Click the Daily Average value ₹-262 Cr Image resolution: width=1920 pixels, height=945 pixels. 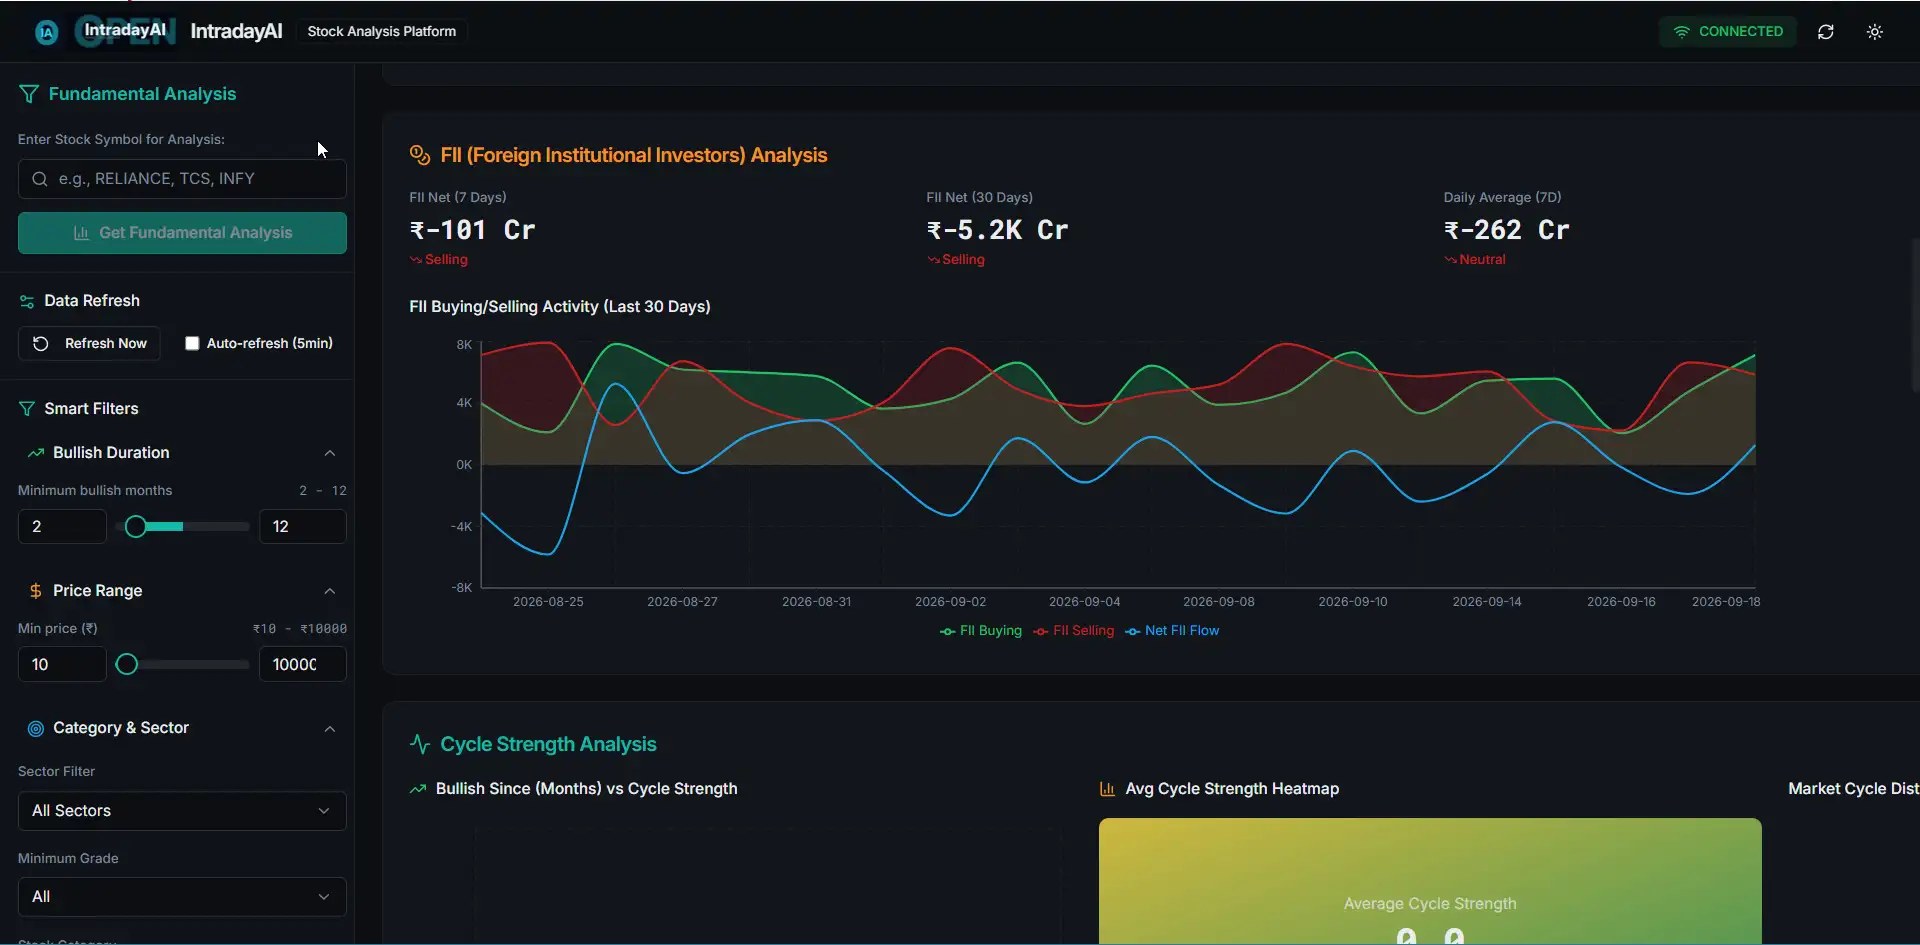pos(1506,231)
